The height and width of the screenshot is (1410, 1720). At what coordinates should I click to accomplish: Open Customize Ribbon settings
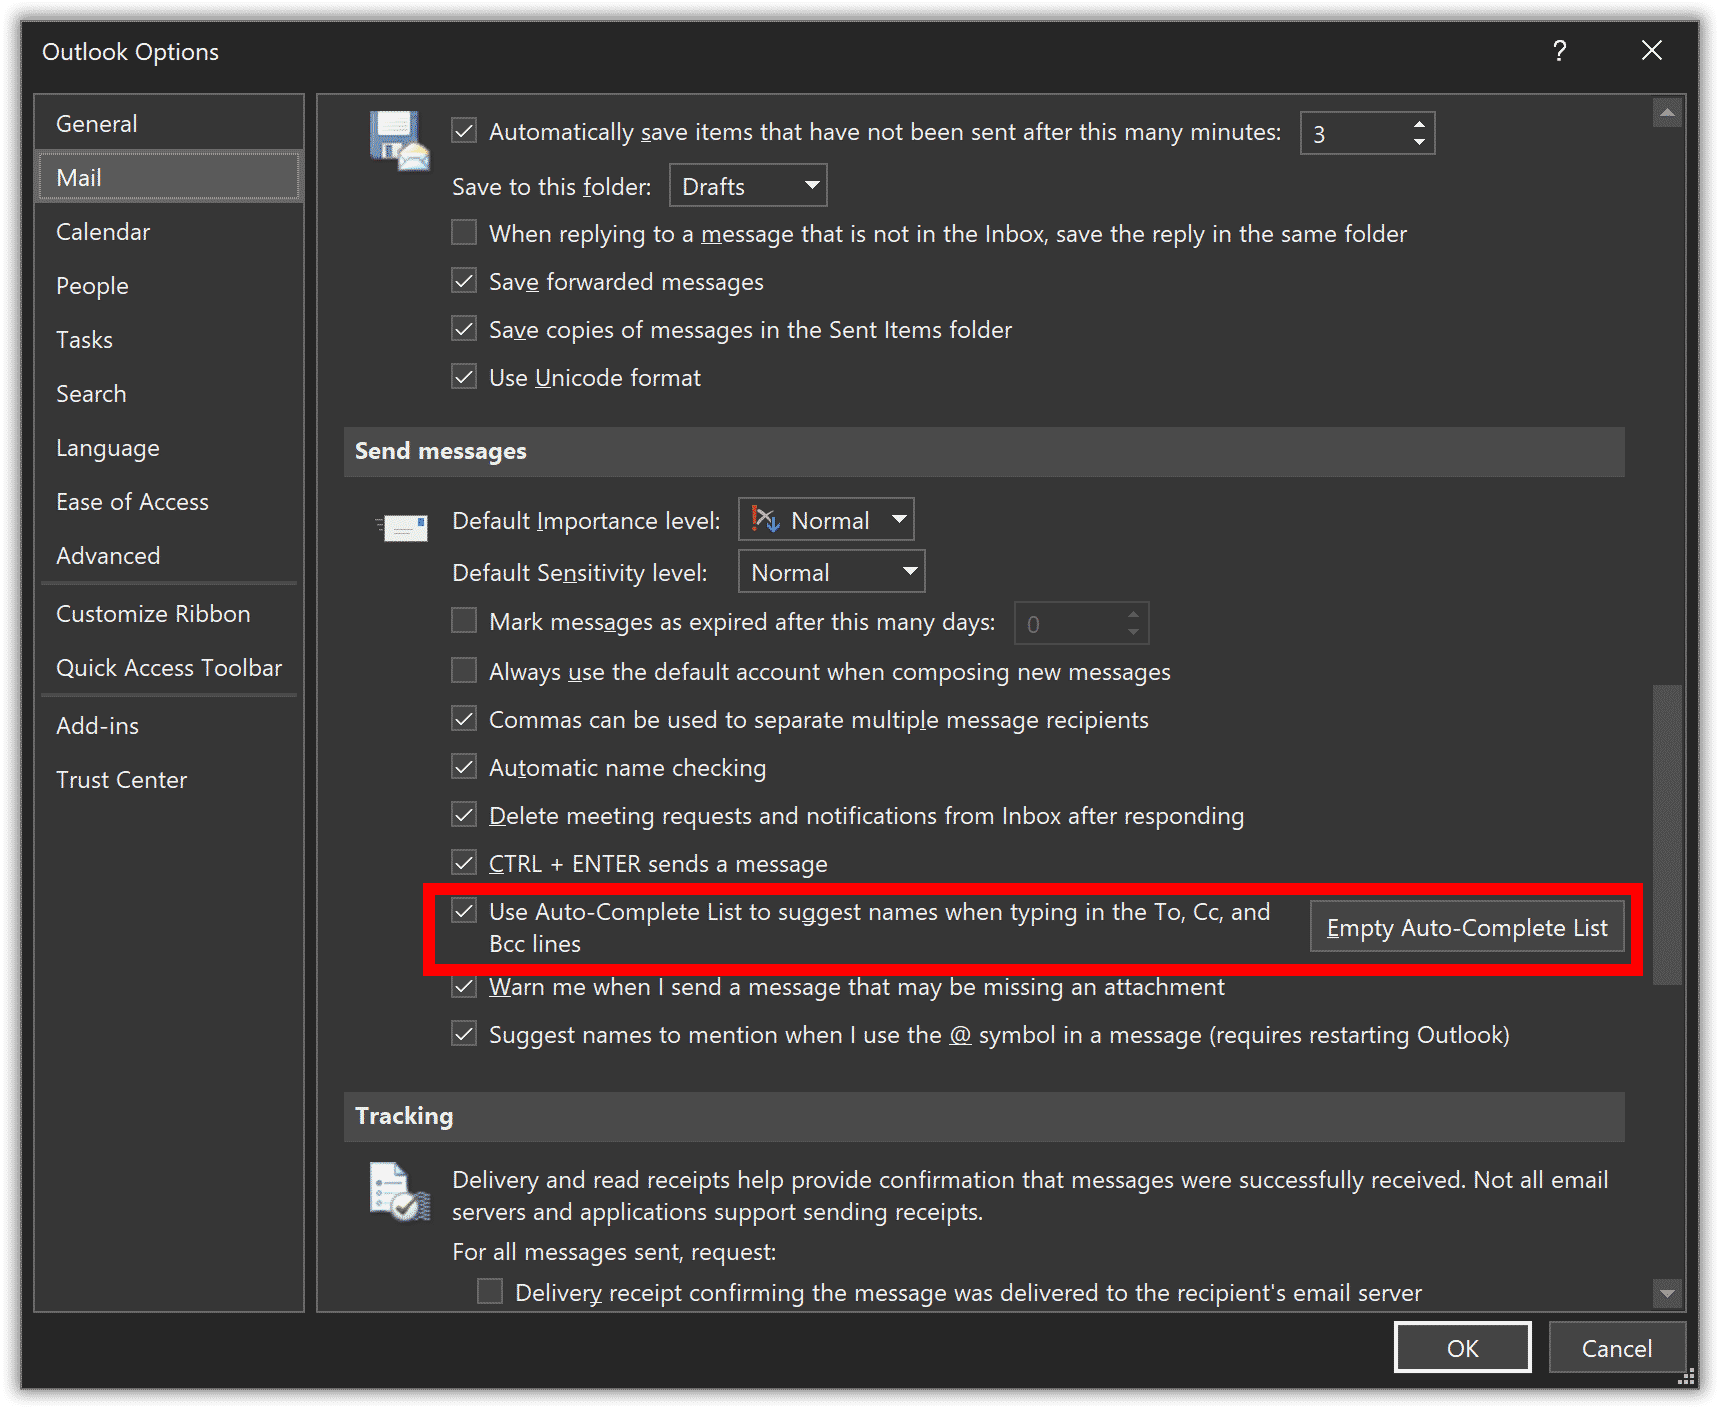coord(169,614)
